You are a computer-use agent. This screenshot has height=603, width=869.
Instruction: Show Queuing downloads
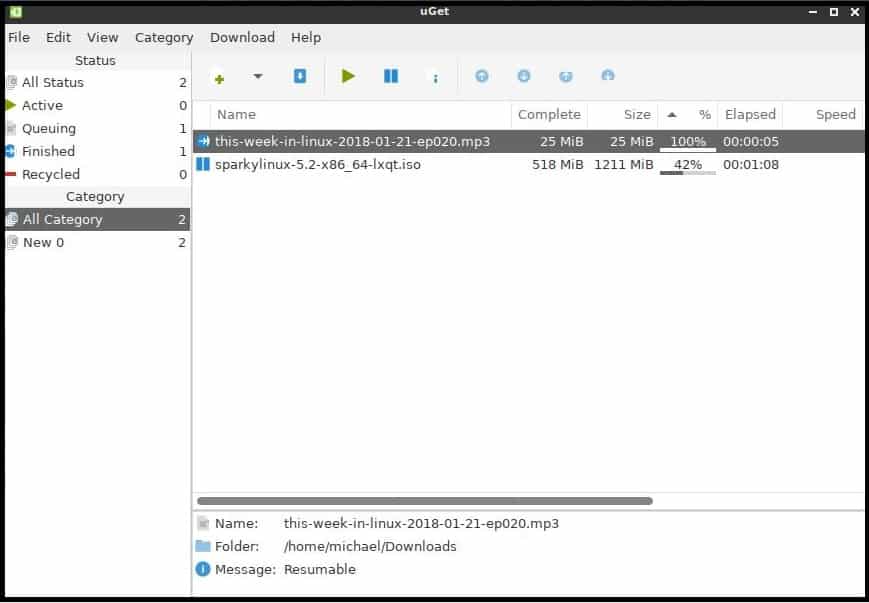click(98, 129)
